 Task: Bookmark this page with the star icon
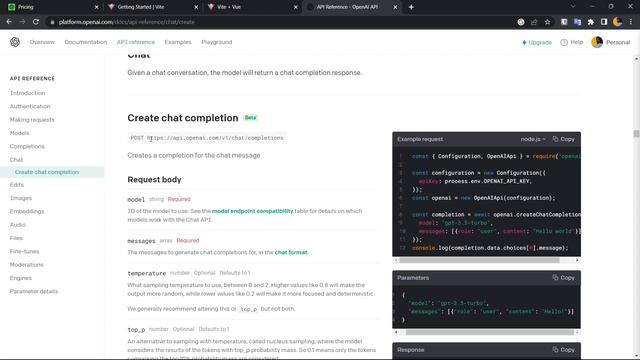pyautogui.click(x=547, y=22)
